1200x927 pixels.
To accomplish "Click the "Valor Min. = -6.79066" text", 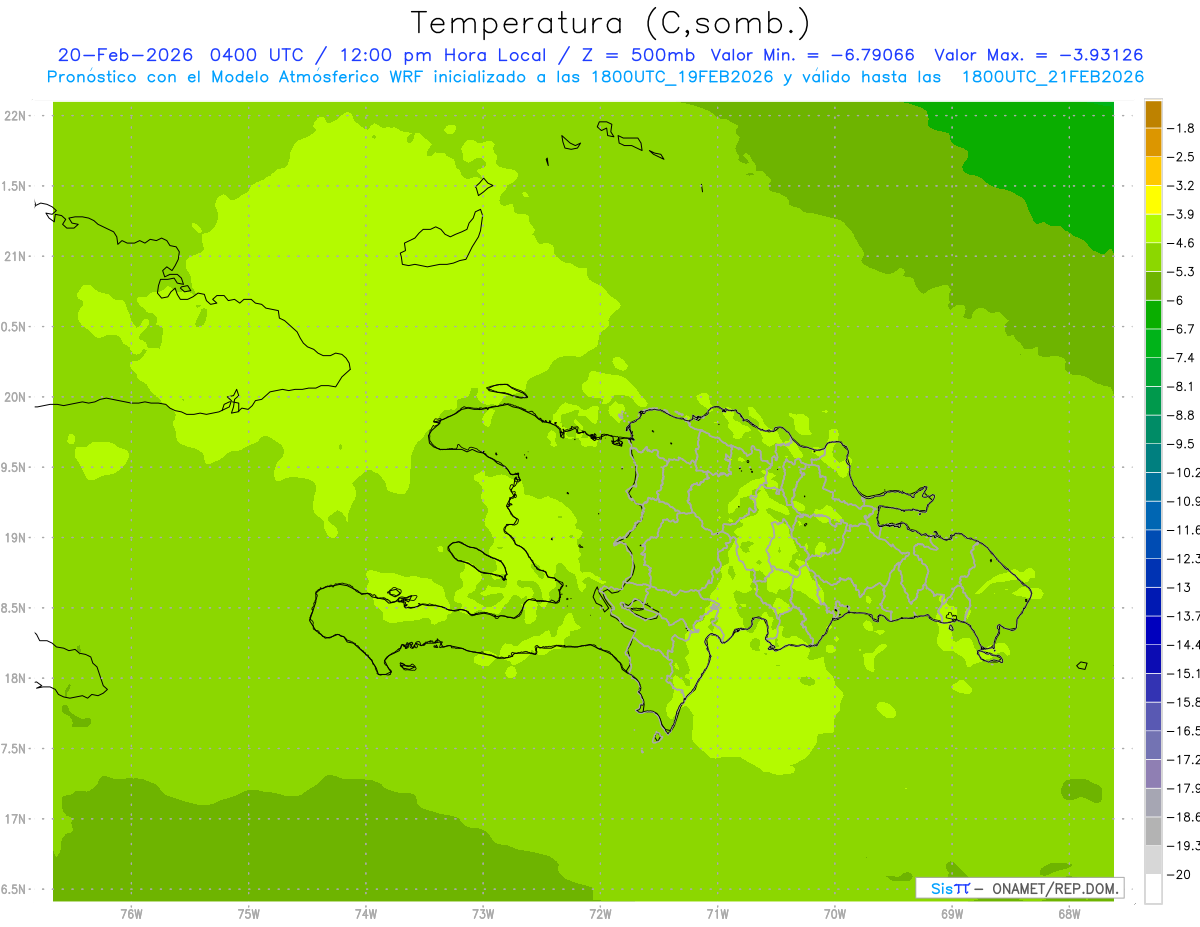I will 812,55.
